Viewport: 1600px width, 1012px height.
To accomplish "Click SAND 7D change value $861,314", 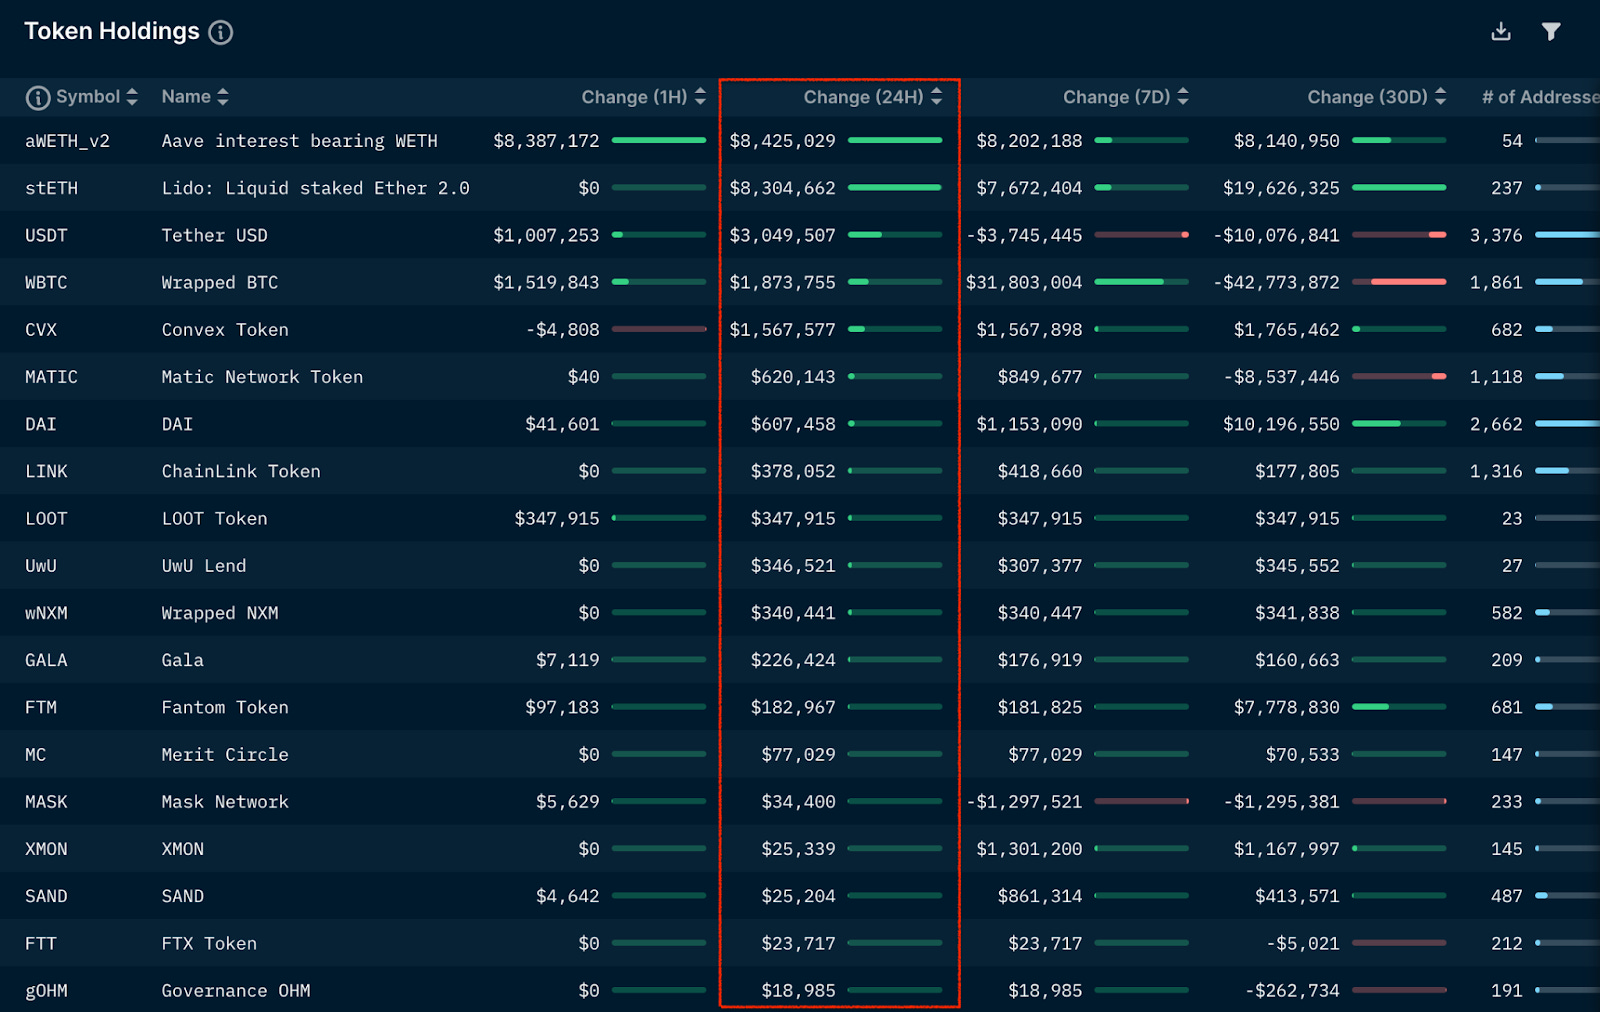I will pyautogui.click(x=1040, y=896).
